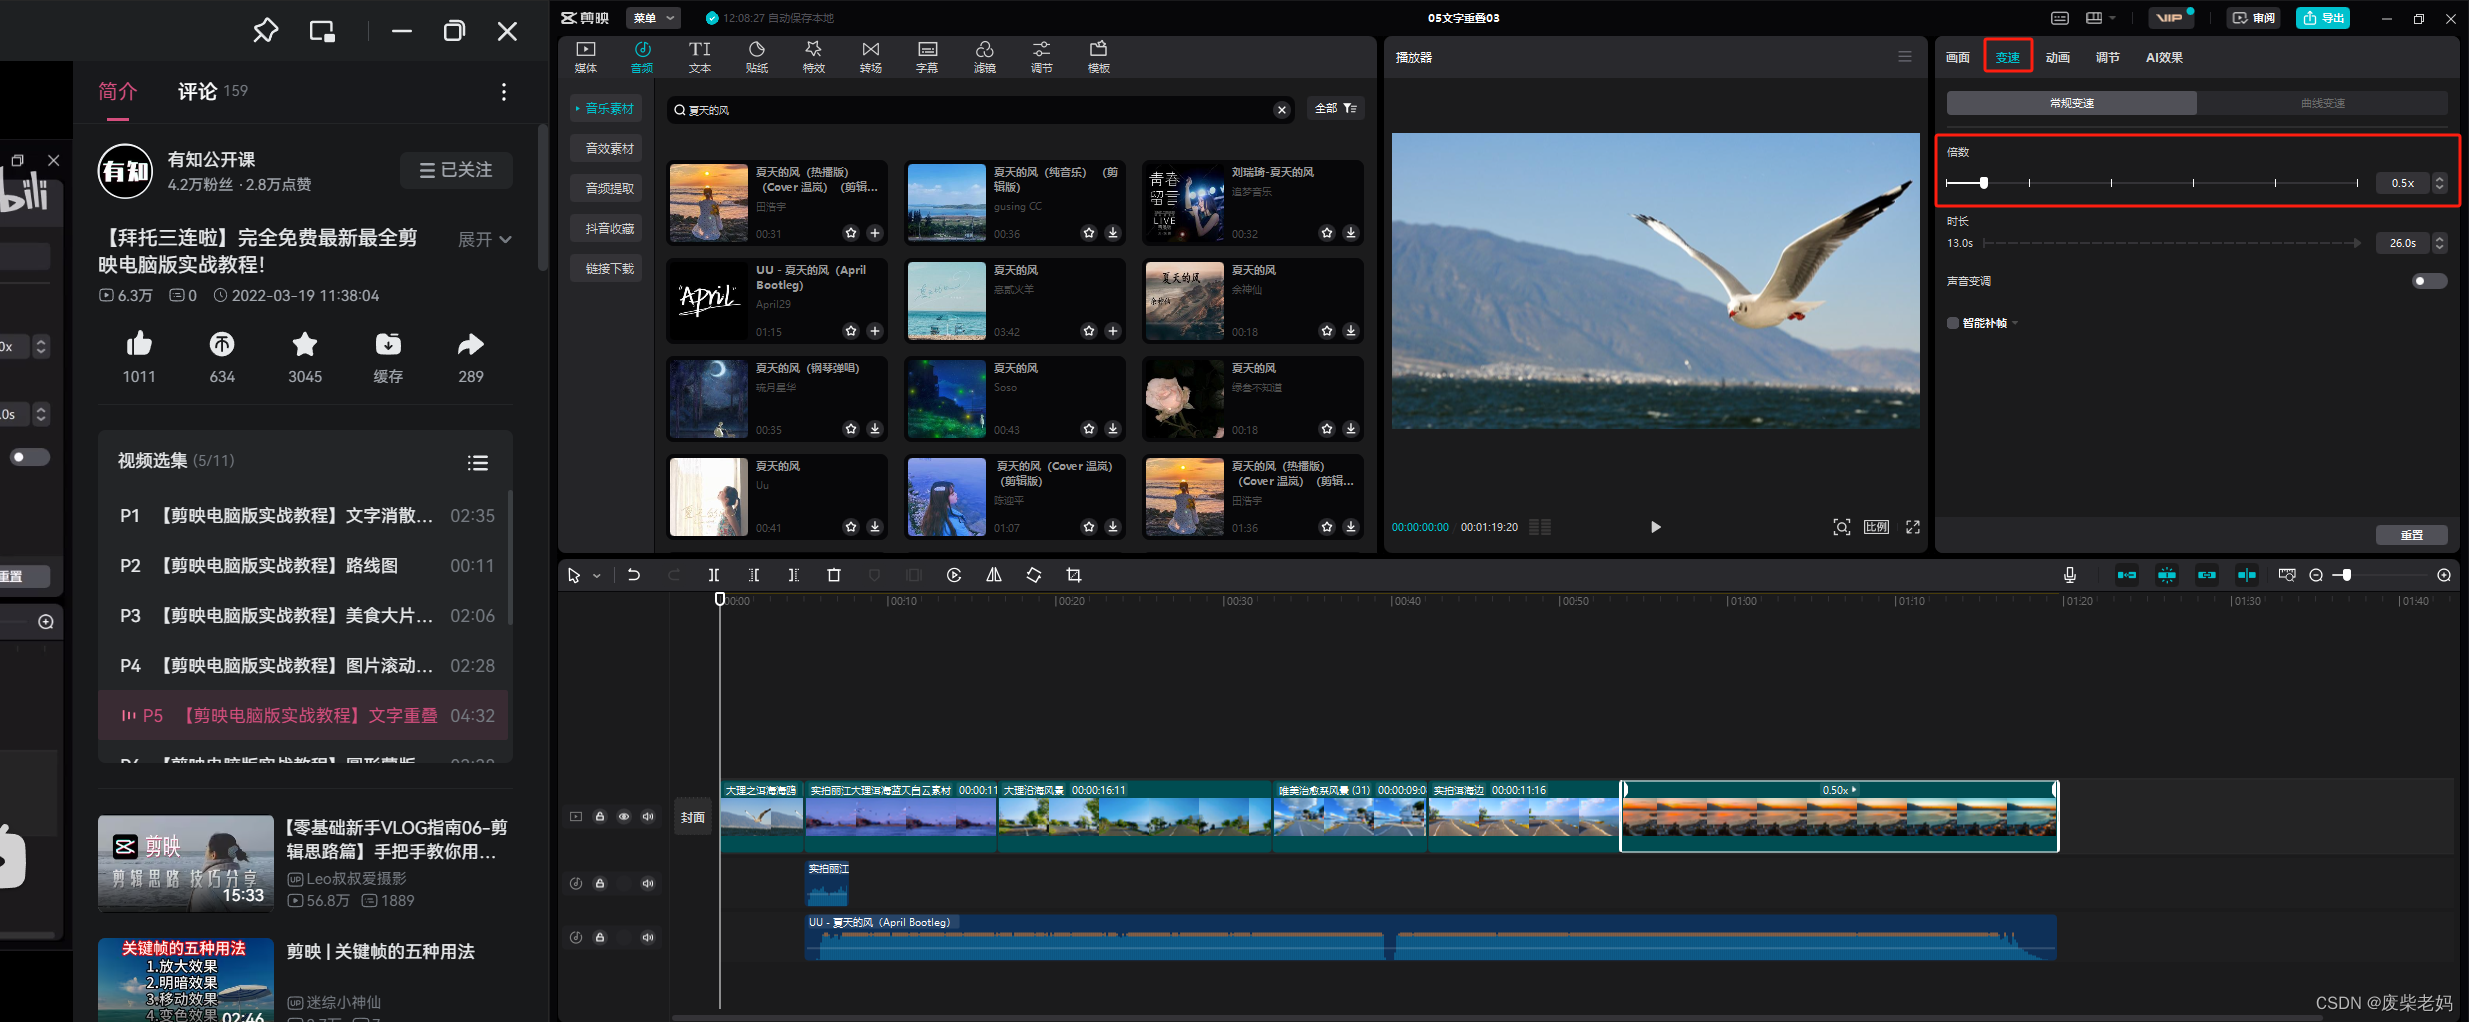Switch to the 调节 adjust tab

pos(2108,57)
